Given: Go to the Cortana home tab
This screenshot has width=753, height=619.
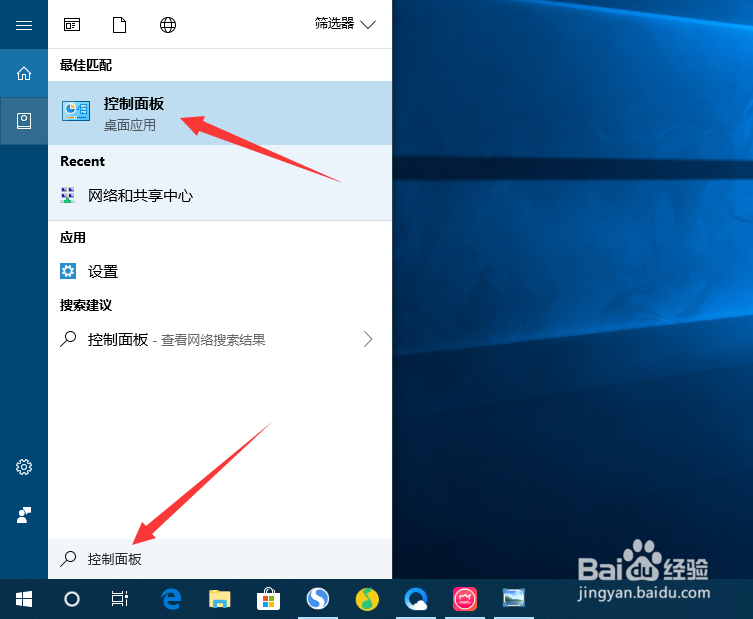Looking at the screenshot, I should point(24,73).
